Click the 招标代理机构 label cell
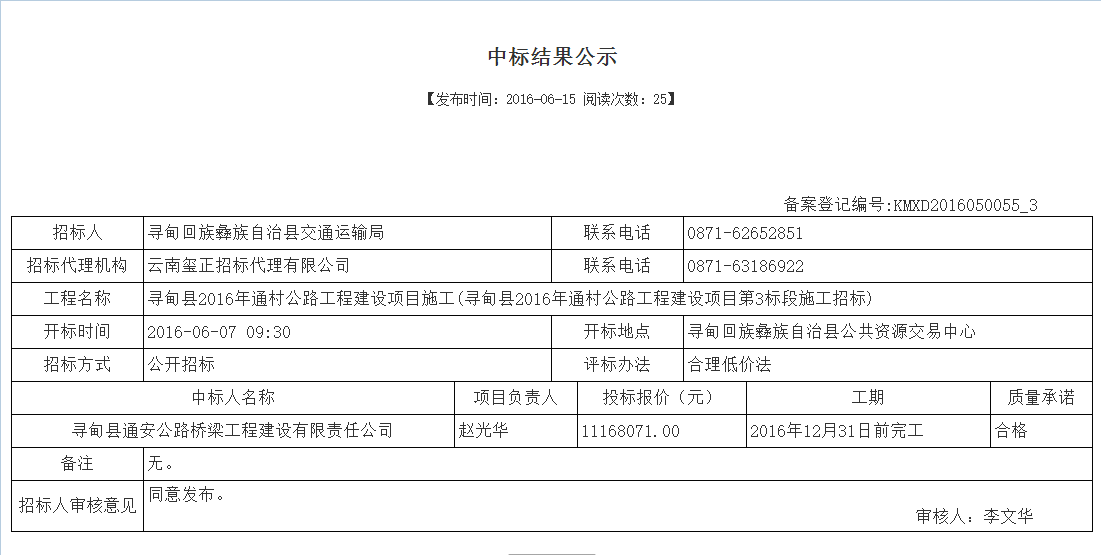The width and height of the screenshot is (1101, 555). click(77, 266)
